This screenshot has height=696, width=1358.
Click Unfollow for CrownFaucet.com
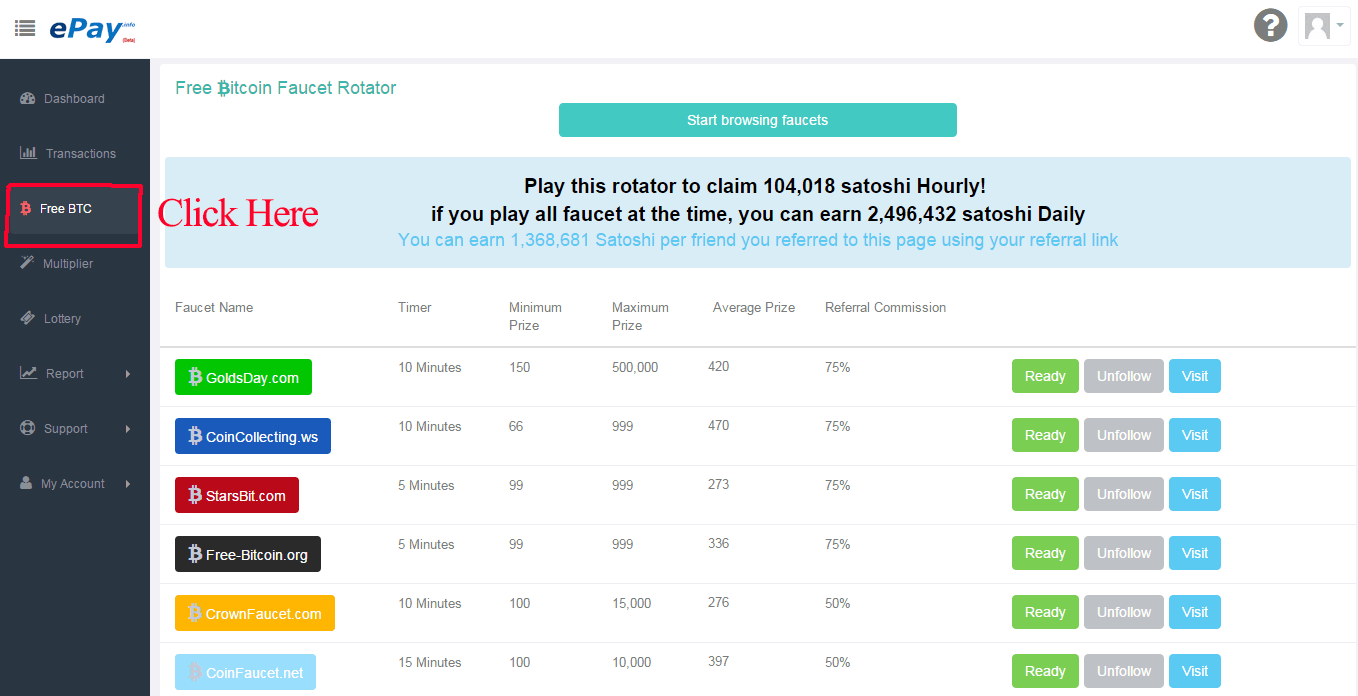pos(1124,612)
